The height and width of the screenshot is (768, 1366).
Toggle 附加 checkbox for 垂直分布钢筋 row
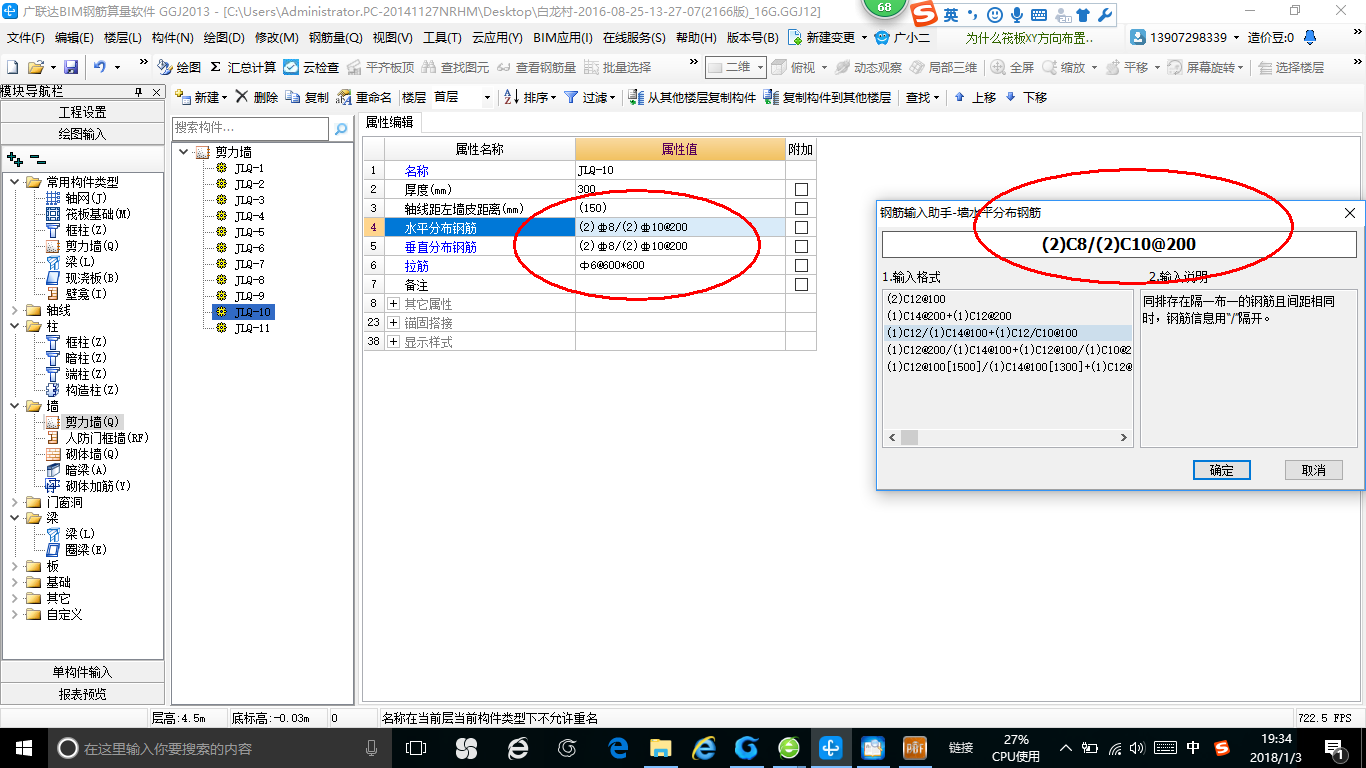[x=801, y=246]
